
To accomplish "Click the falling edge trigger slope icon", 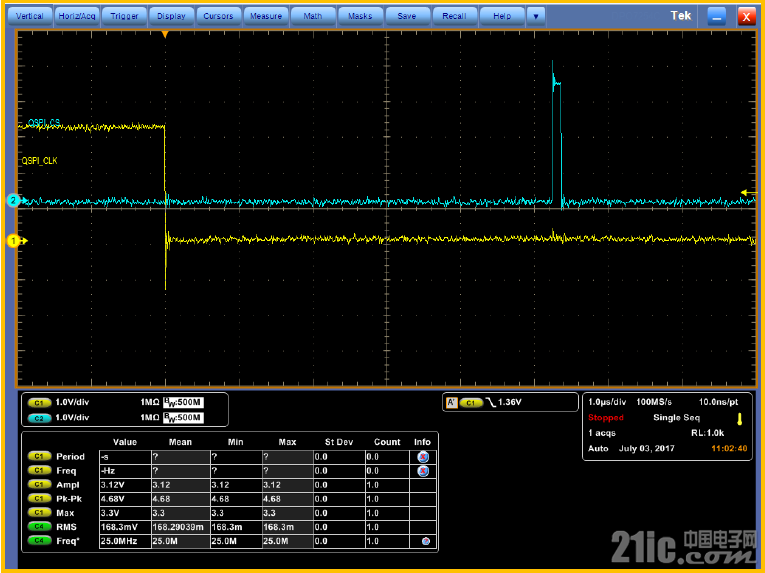I will click(491, 403).
